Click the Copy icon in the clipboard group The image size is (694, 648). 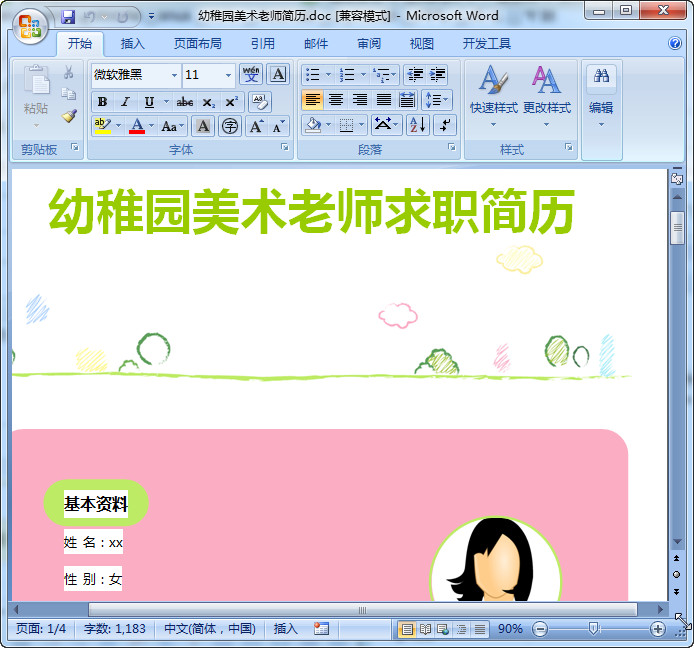69,93
